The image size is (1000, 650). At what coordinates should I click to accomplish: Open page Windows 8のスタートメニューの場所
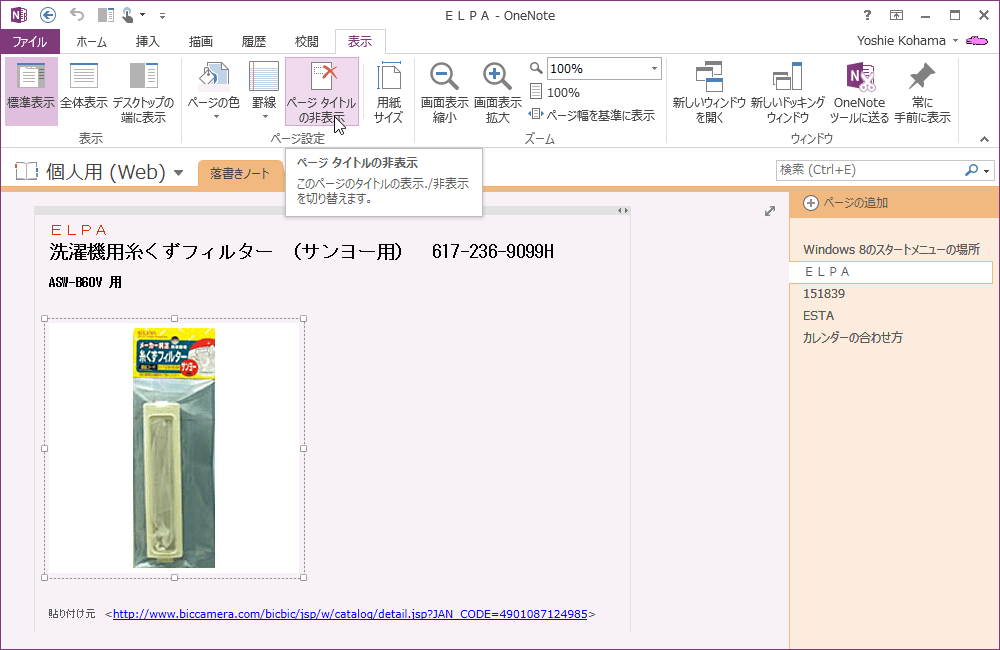click(891, 249)
